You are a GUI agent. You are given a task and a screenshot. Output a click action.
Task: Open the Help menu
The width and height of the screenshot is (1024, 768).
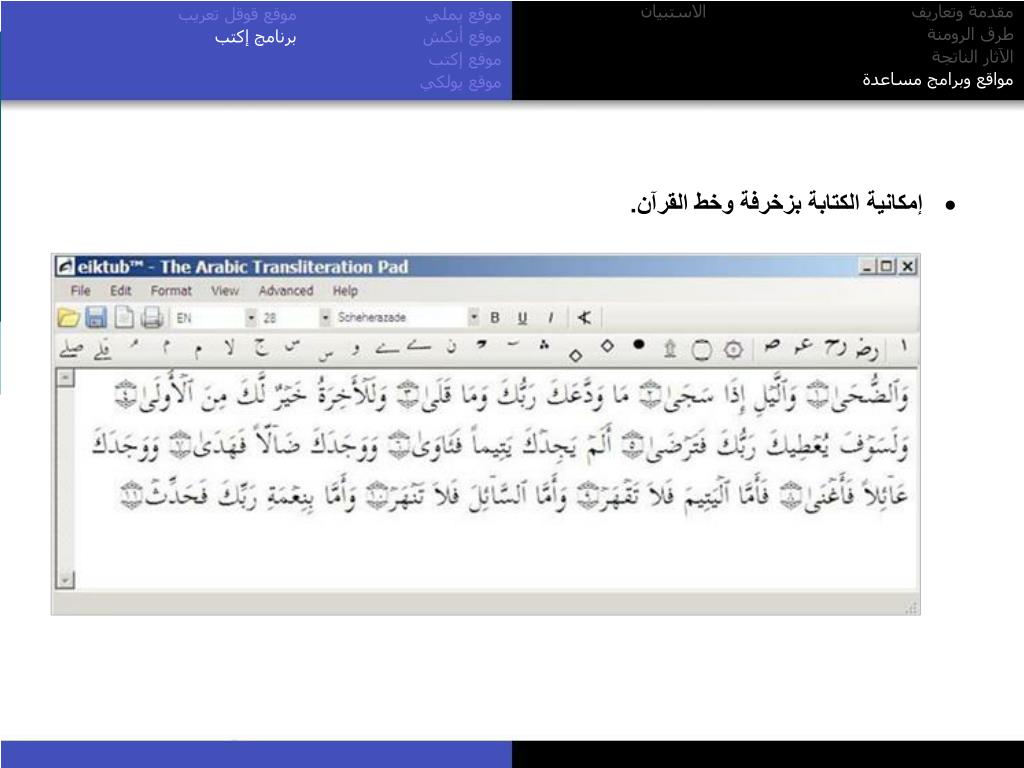[x=345, y=291]
